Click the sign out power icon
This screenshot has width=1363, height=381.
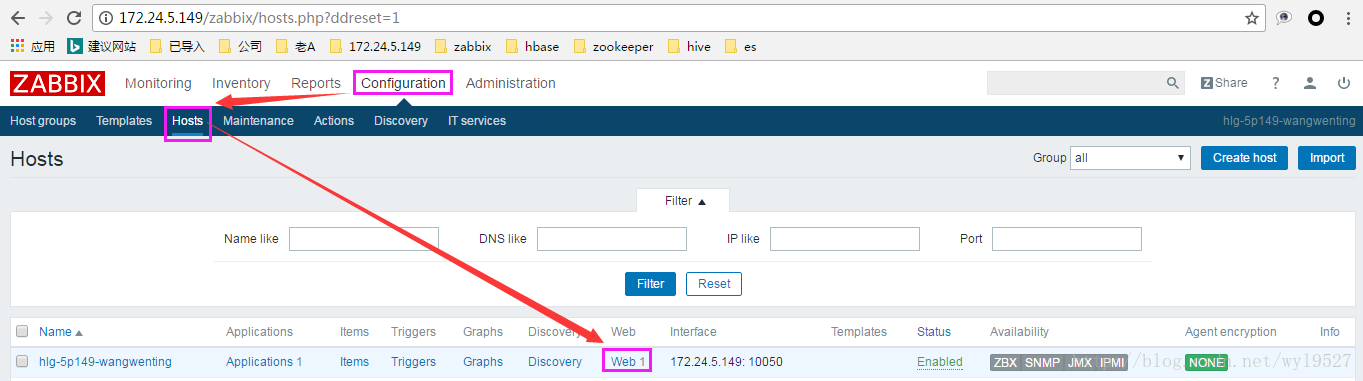click(x=1344, y=83)
